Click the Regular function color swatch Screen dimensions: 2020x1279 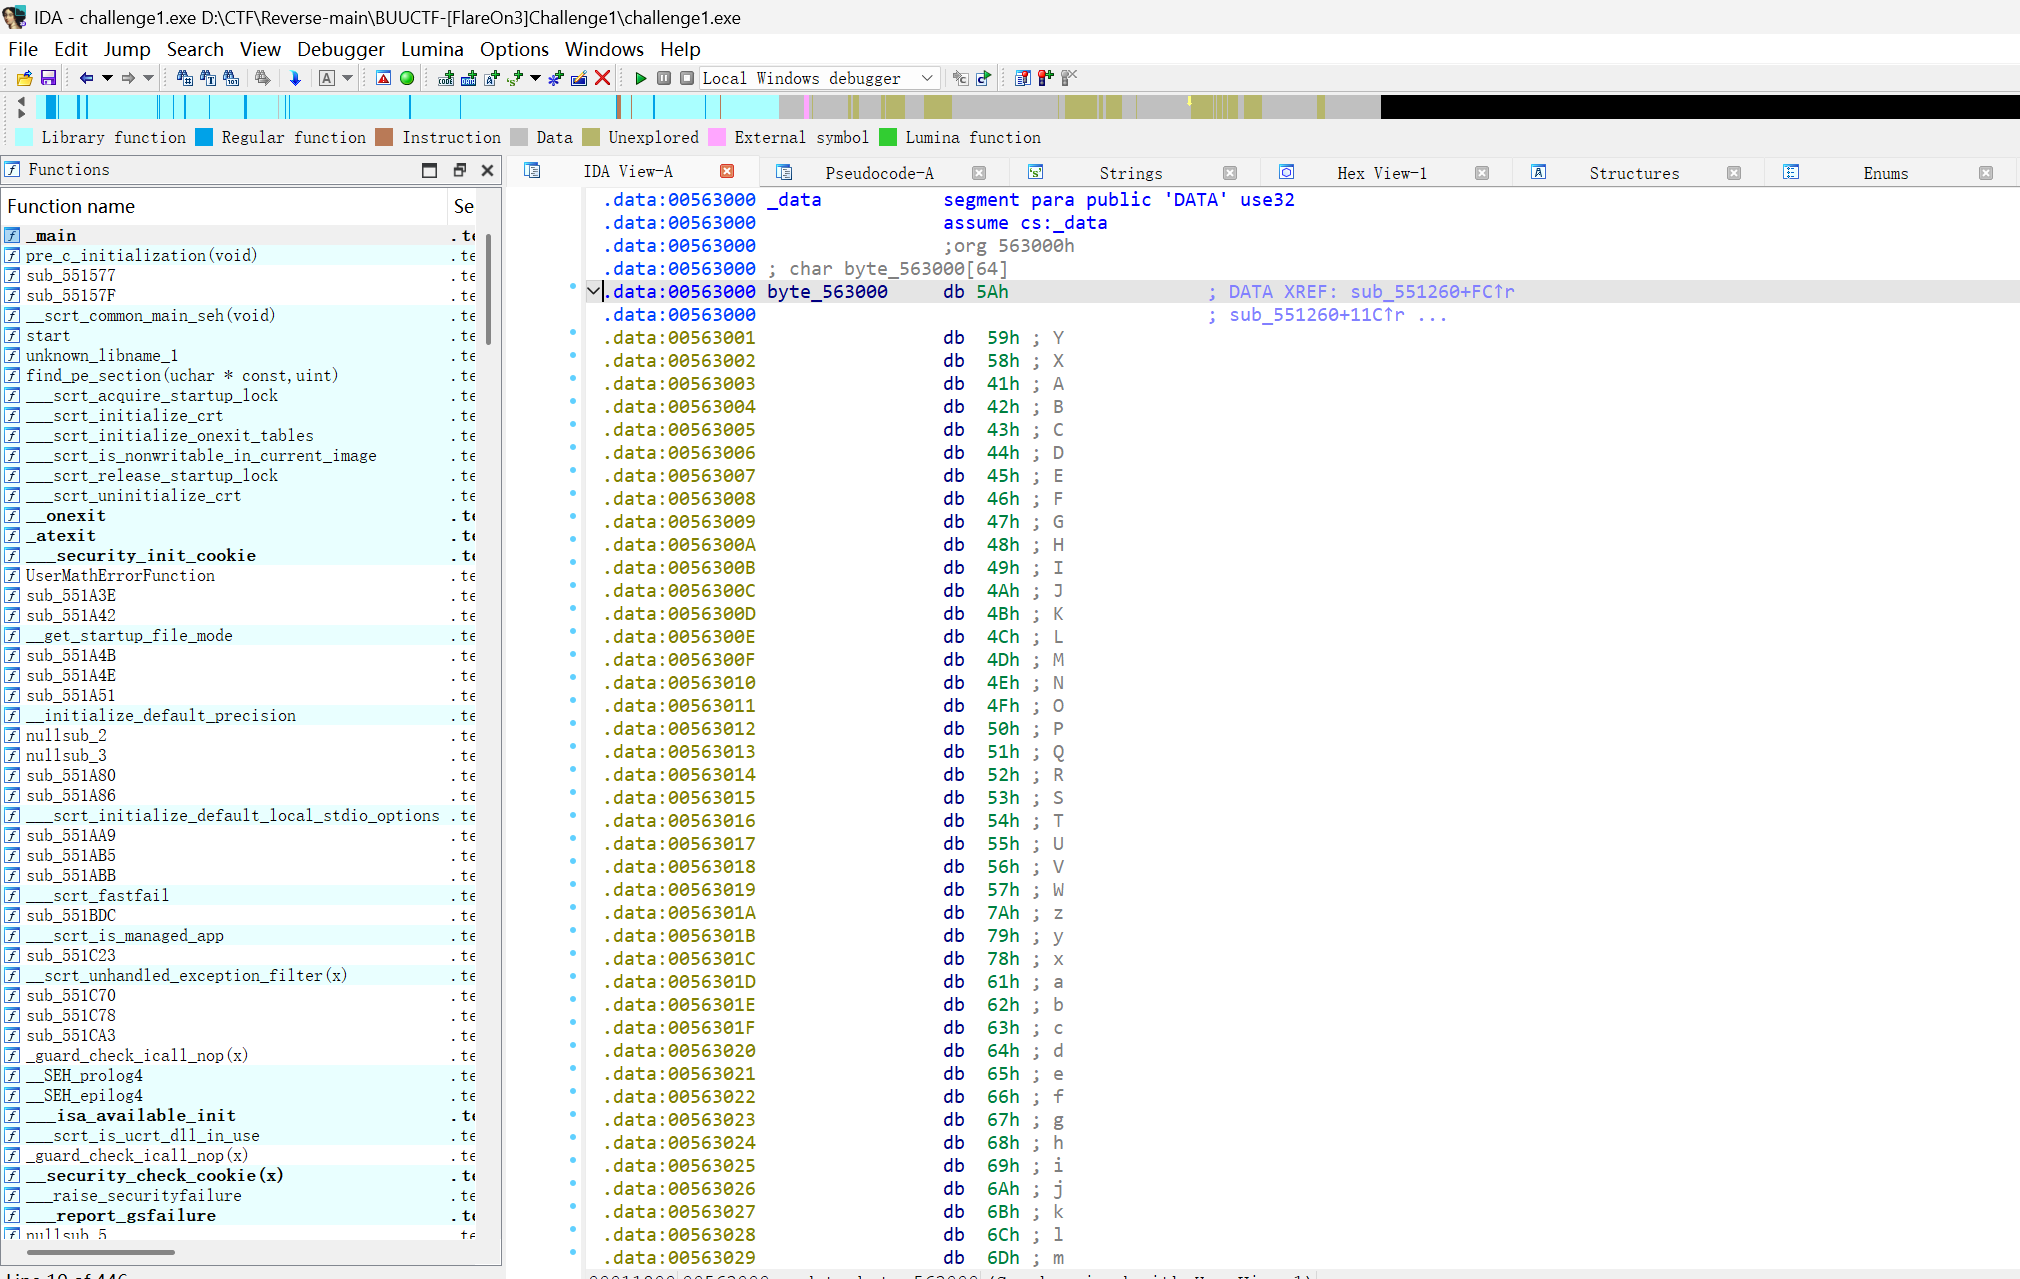204,137
